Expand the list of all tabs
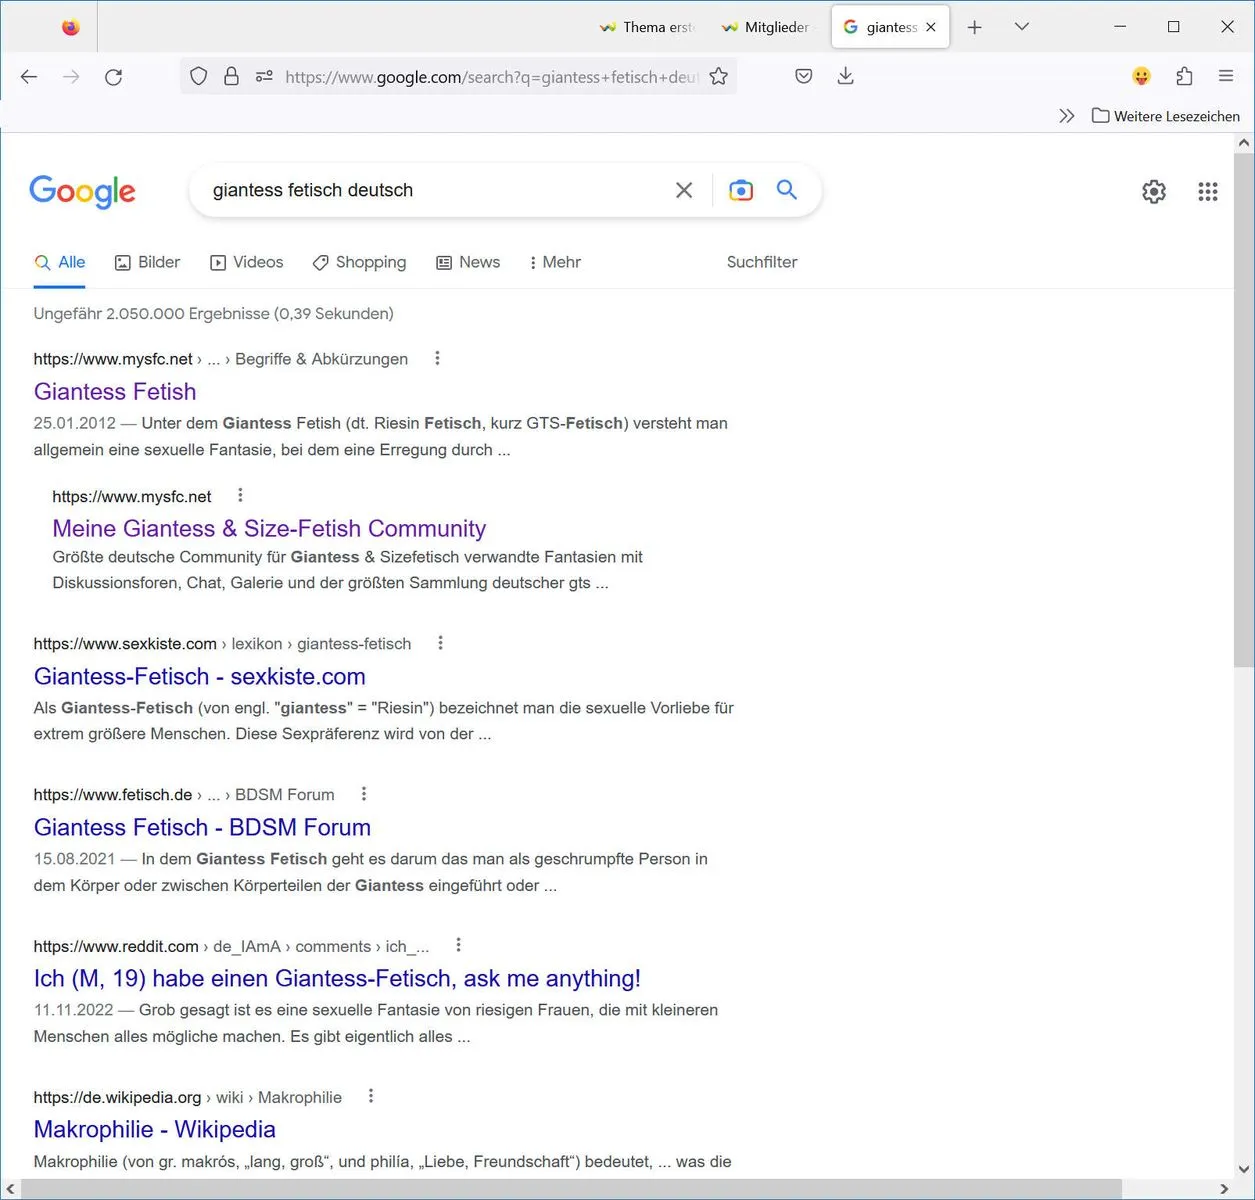The height and width of the screenshot is (1200, 1255). (1021, 27)
